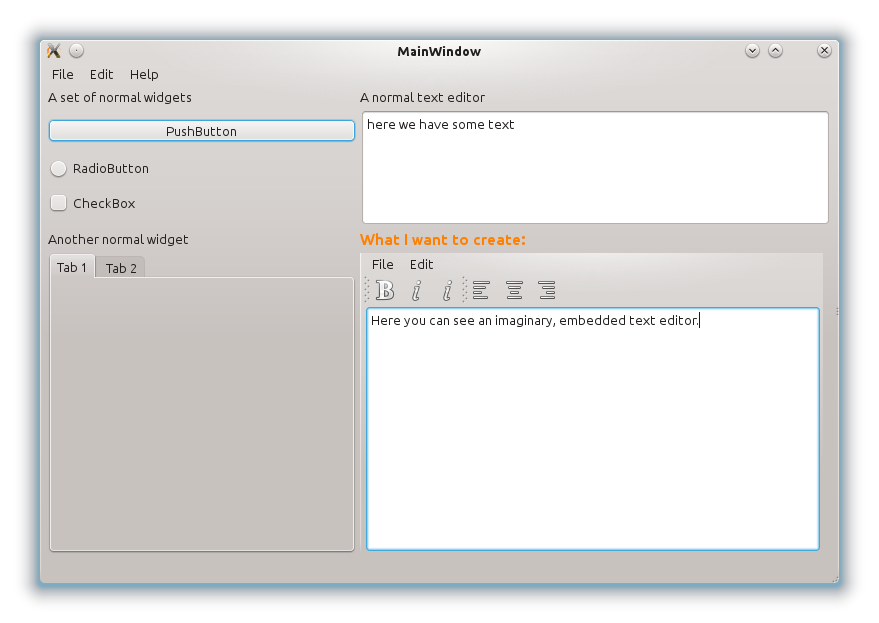
Task: Open the embedded editor's Edit menu
Action: tap(422, 265)
